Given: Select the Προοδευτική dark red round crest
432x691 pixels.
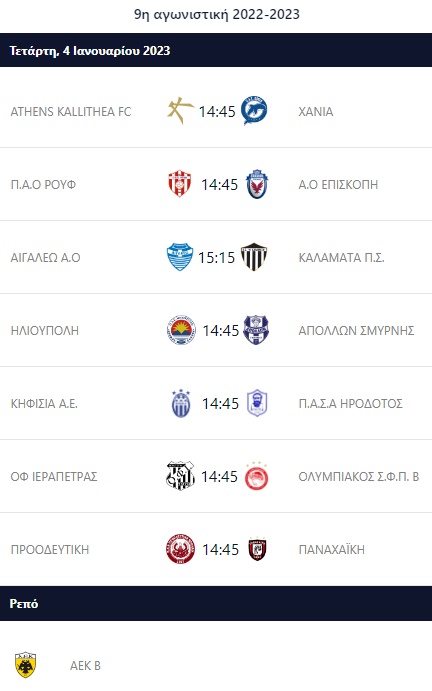Looking at the screenshot, I should tap(181, 549).
